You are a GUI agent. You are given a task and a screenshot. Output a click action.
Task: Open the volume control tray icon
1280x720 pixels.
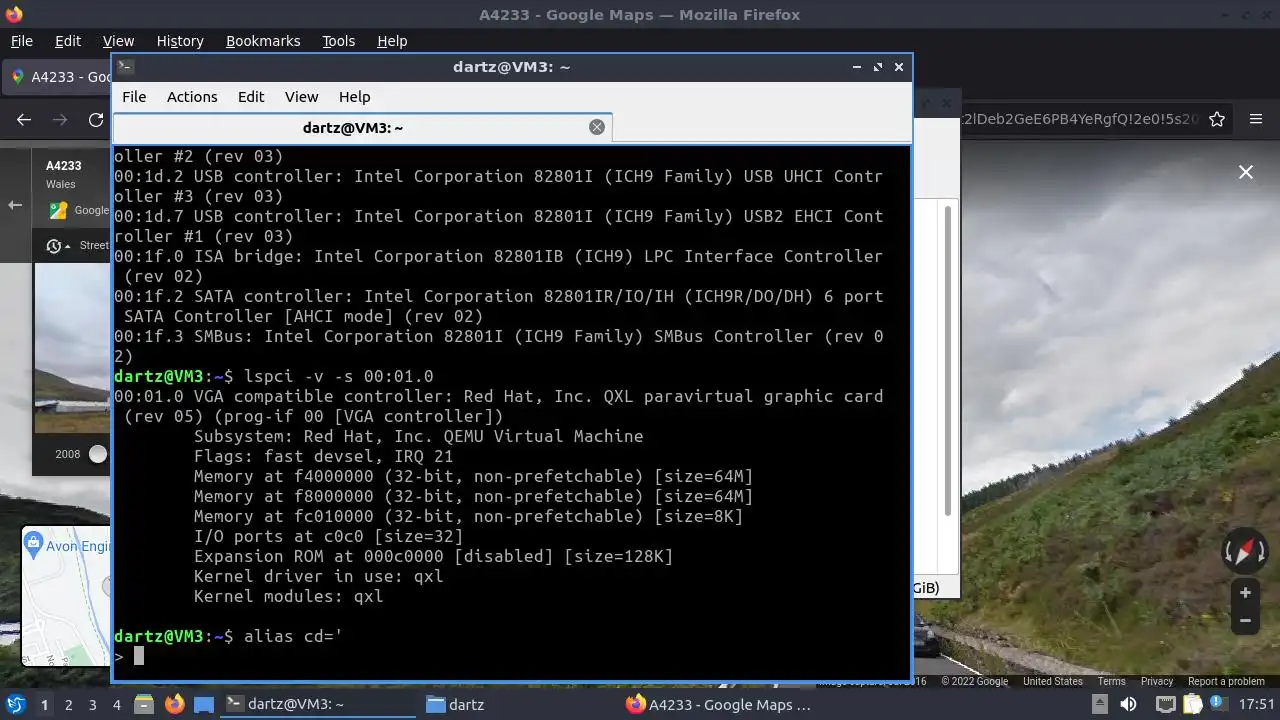pos(1128,705)
